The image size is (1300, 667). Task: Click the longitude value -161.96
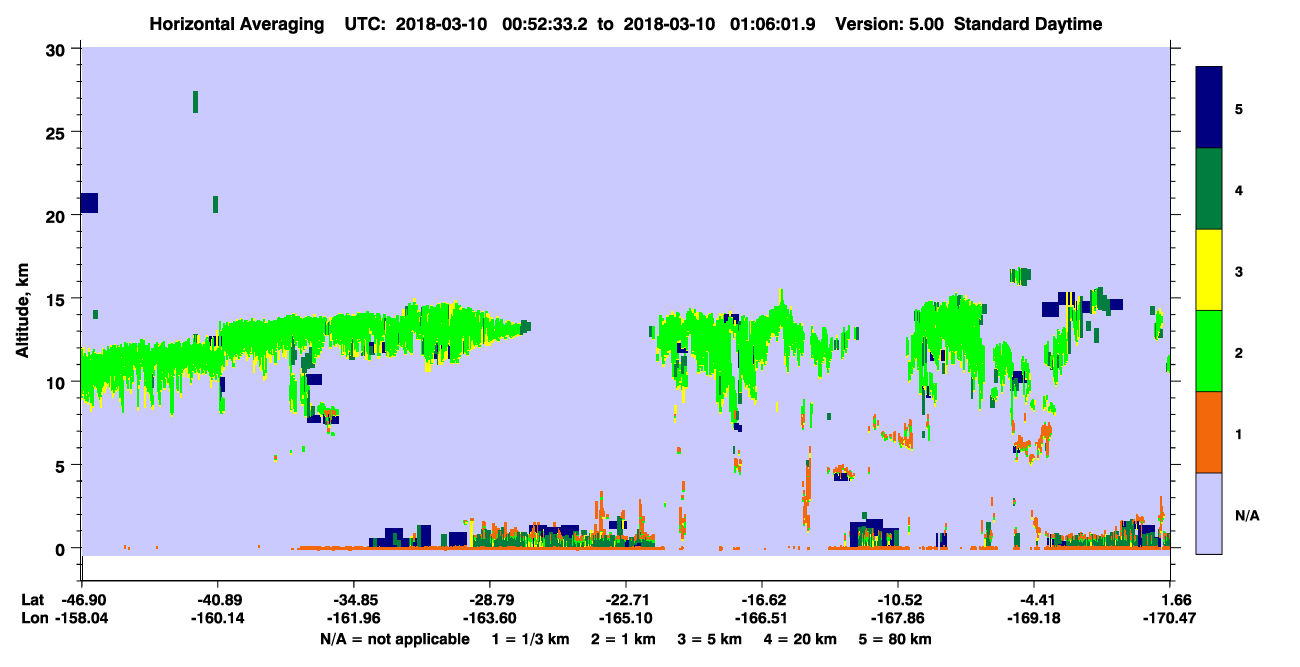pos(354,619)
